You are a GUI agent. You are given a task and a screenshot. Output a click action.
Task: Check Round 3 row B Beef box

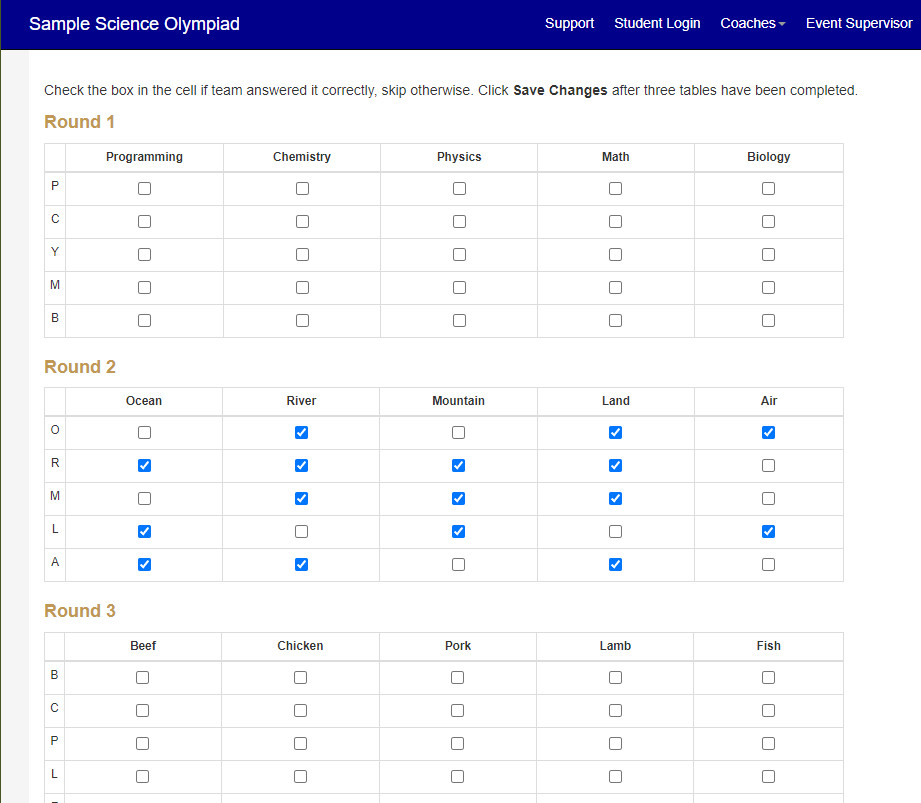click(x=143, y=677)
